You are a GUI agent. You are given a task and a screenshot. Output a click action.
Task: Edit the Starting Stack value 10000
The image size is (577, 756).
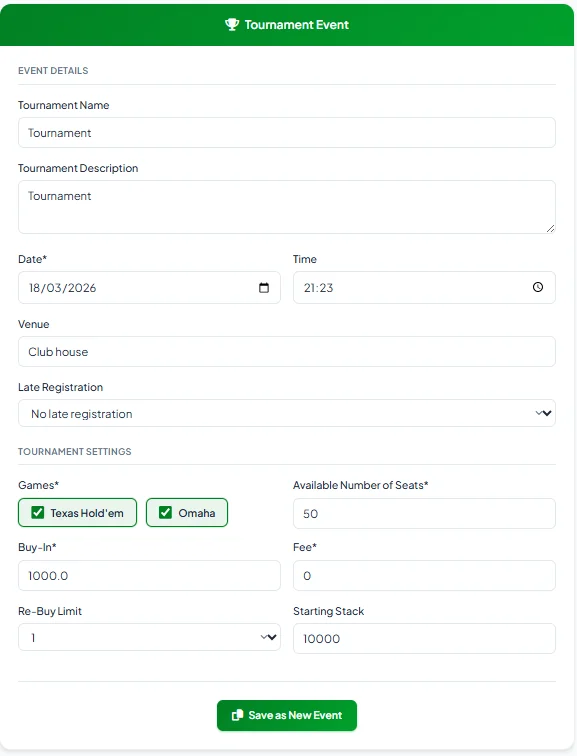pyautogui.click(x=424, y=639)
